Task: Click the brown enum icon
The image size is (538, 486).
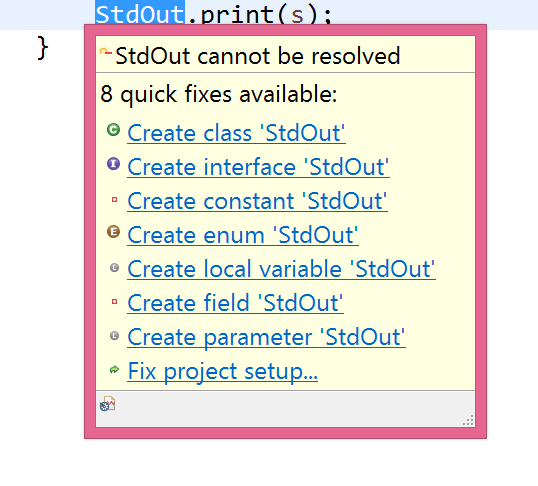Action: pos(113,232)
